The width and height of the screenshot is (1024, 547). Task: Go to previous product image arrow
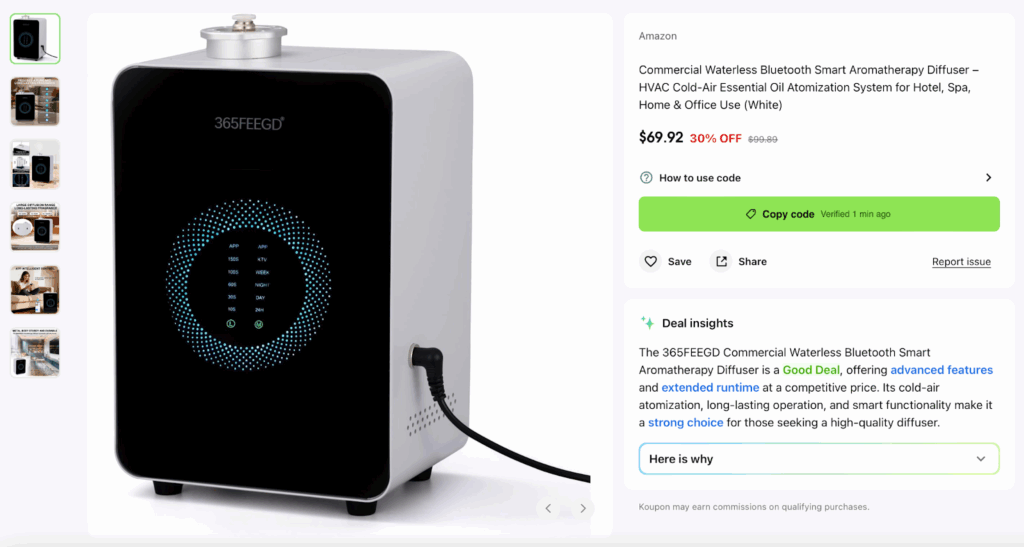tap(549, 508)
